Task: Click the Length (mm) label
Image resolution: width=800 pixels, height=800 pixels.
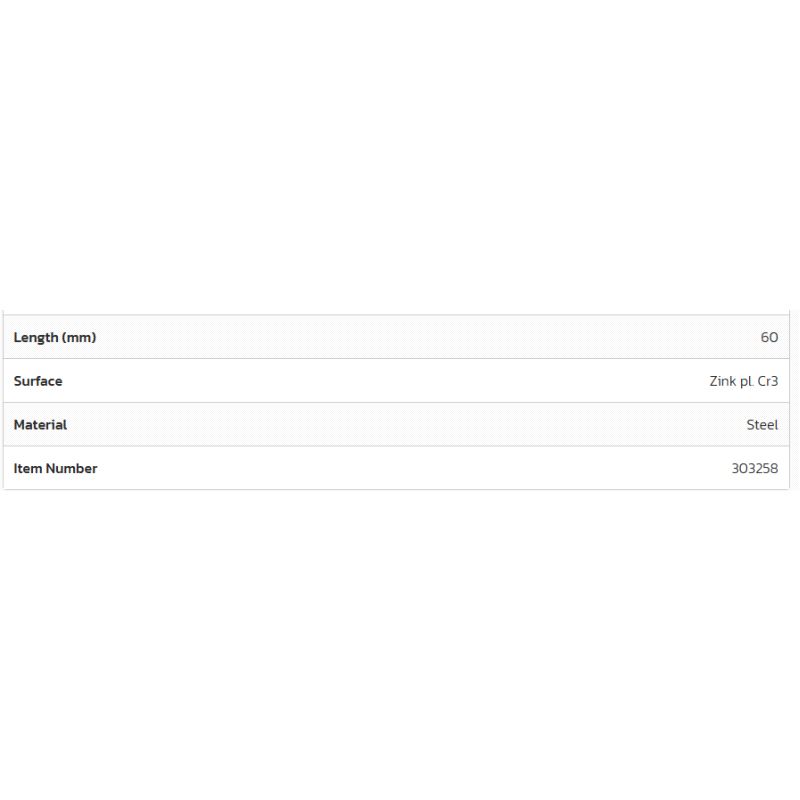Action: tap(55, 338)
